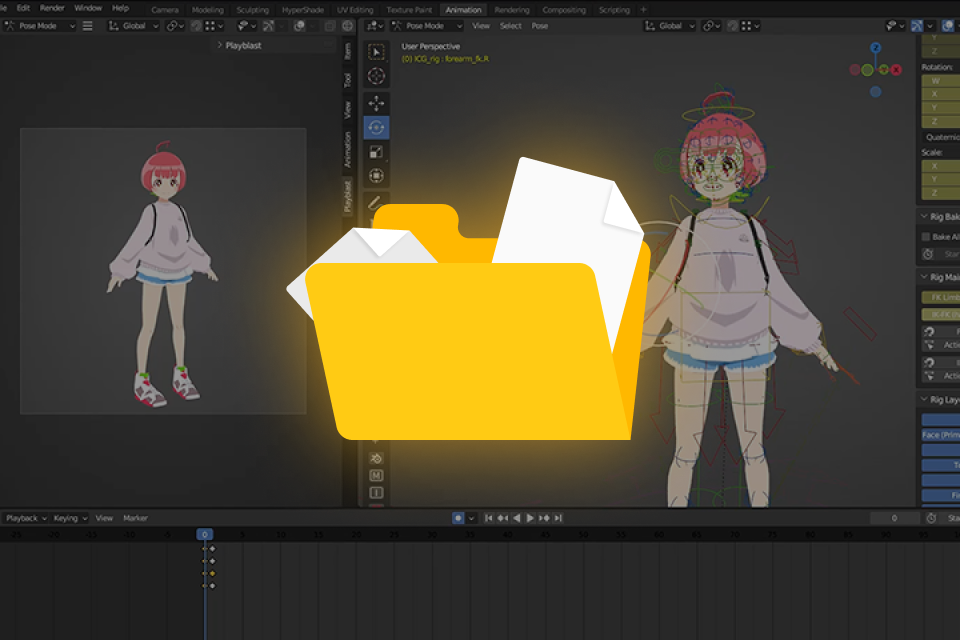
Task: Click the current frame number field
Action: click(x=894, y=518)
